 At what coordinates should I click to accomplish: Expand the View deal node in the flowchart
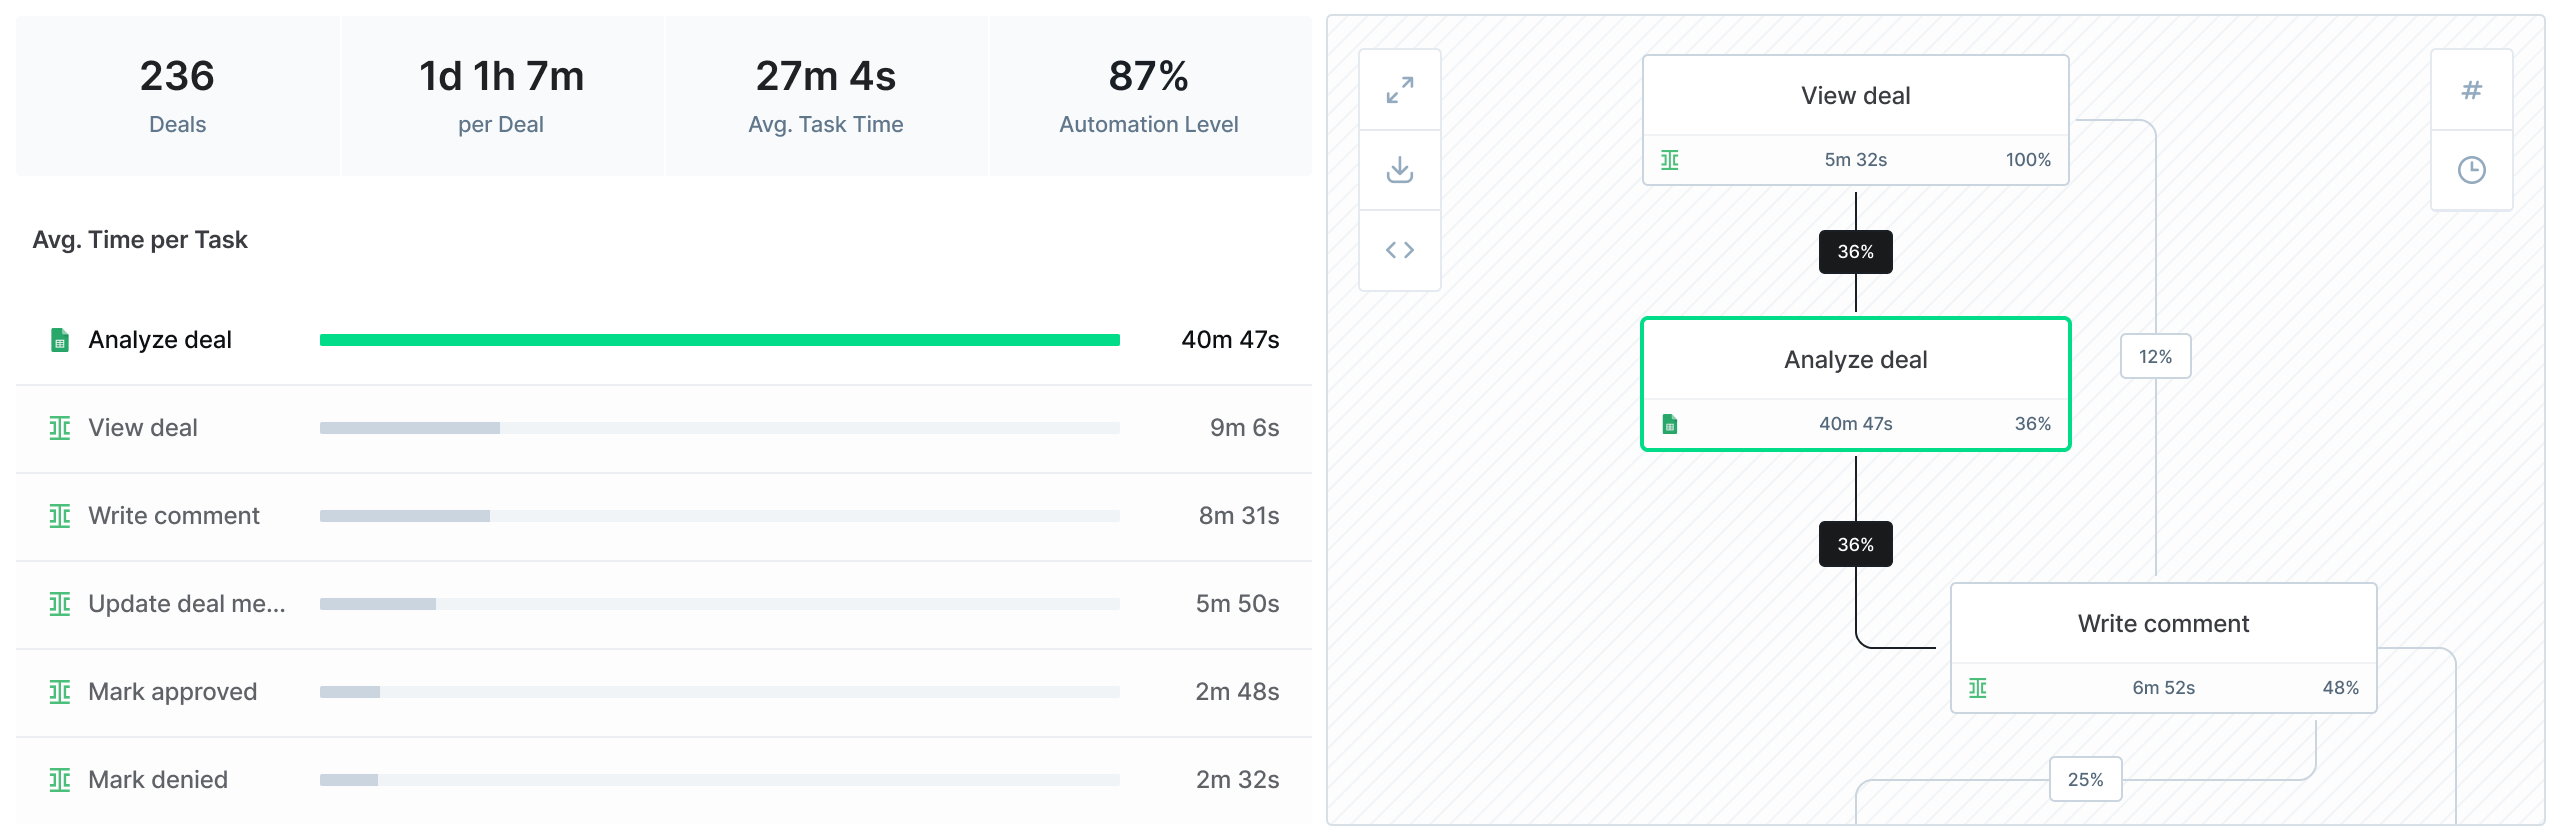pyautogui.click(x=1855, y=95)
